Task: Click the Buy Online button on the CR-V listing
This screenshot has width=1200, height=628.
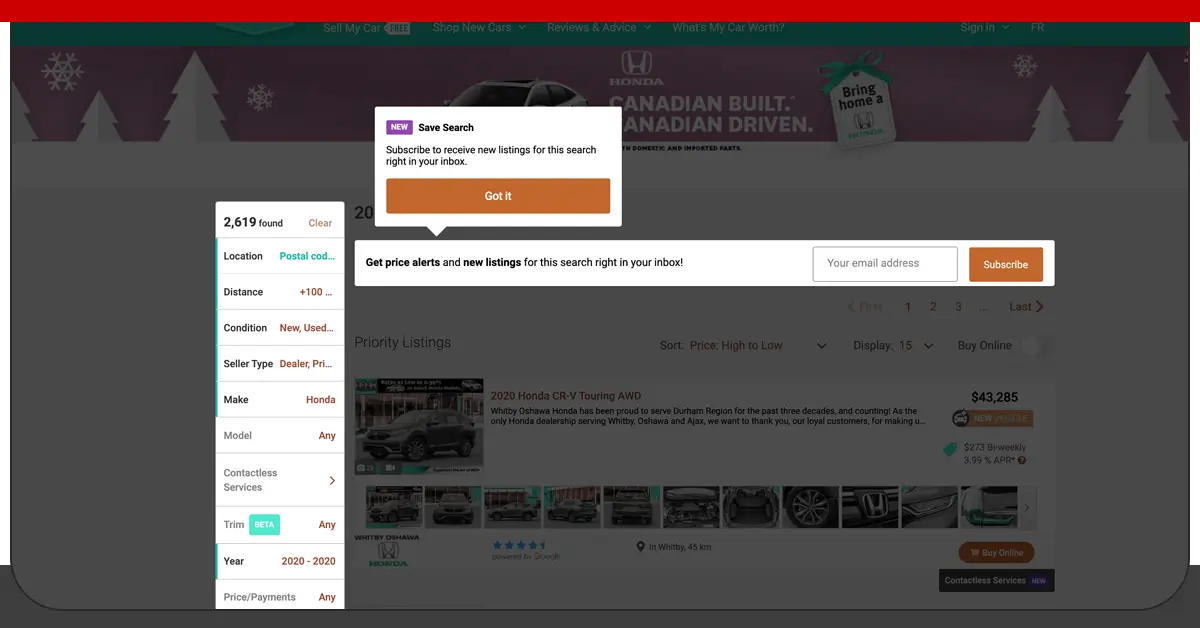Action: (x=996, y=552)
